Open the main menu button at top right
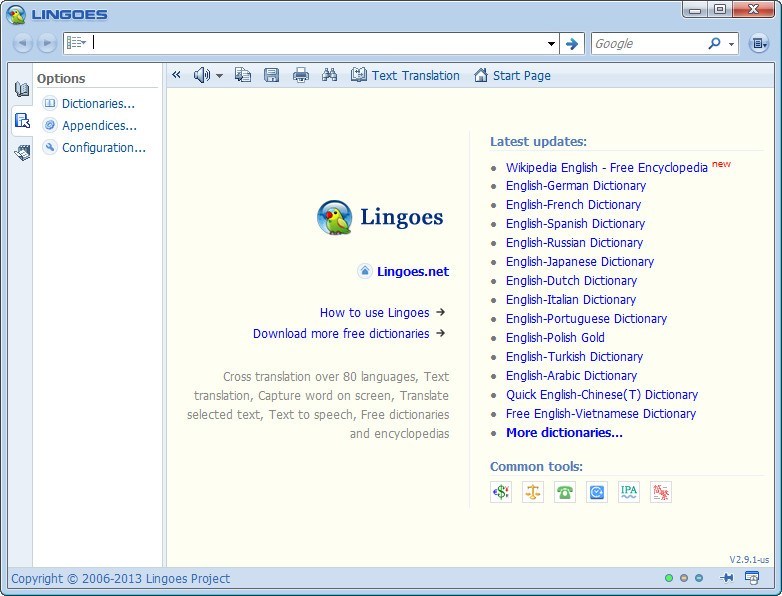The width and height of the screenshot is (782, 596). (759, 44)
